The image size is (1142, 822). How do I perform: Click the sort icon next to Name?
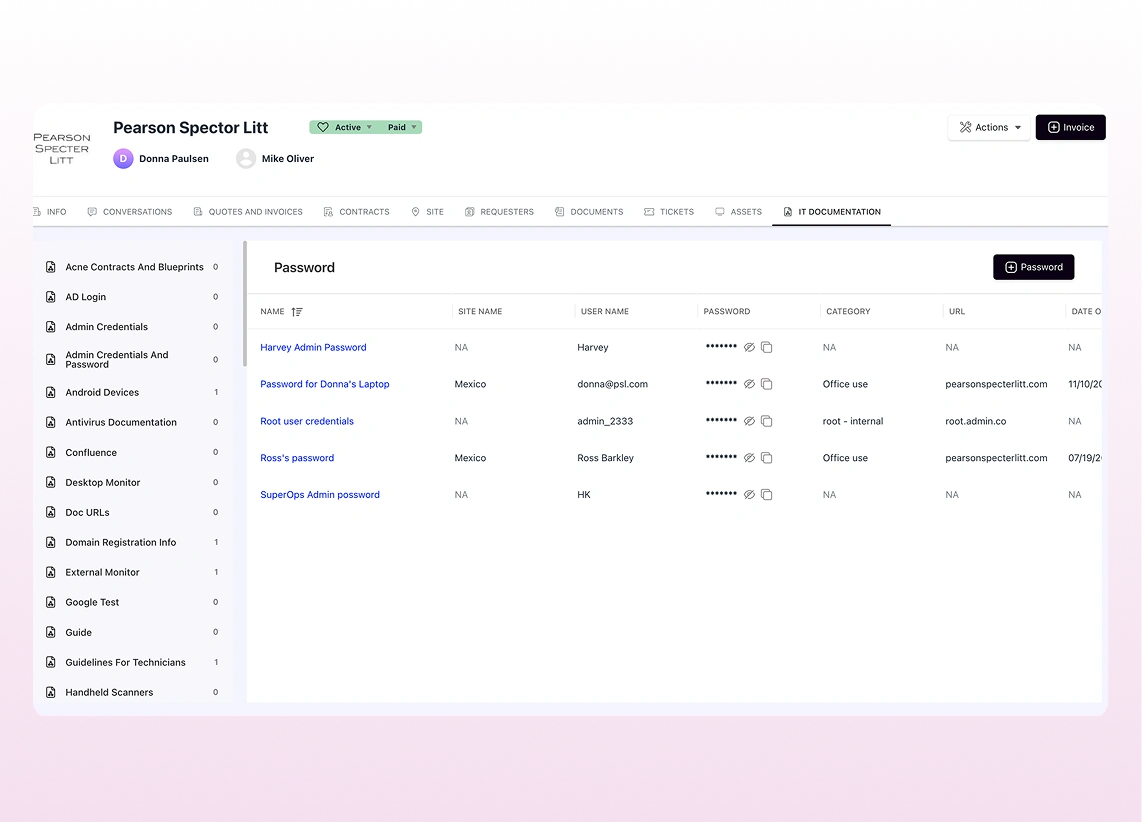[297, 312]
